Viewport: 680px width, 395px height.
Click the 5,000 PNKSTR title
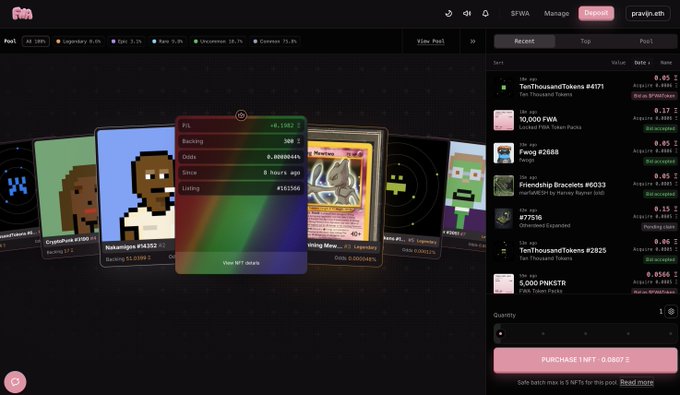click(542, 283)
